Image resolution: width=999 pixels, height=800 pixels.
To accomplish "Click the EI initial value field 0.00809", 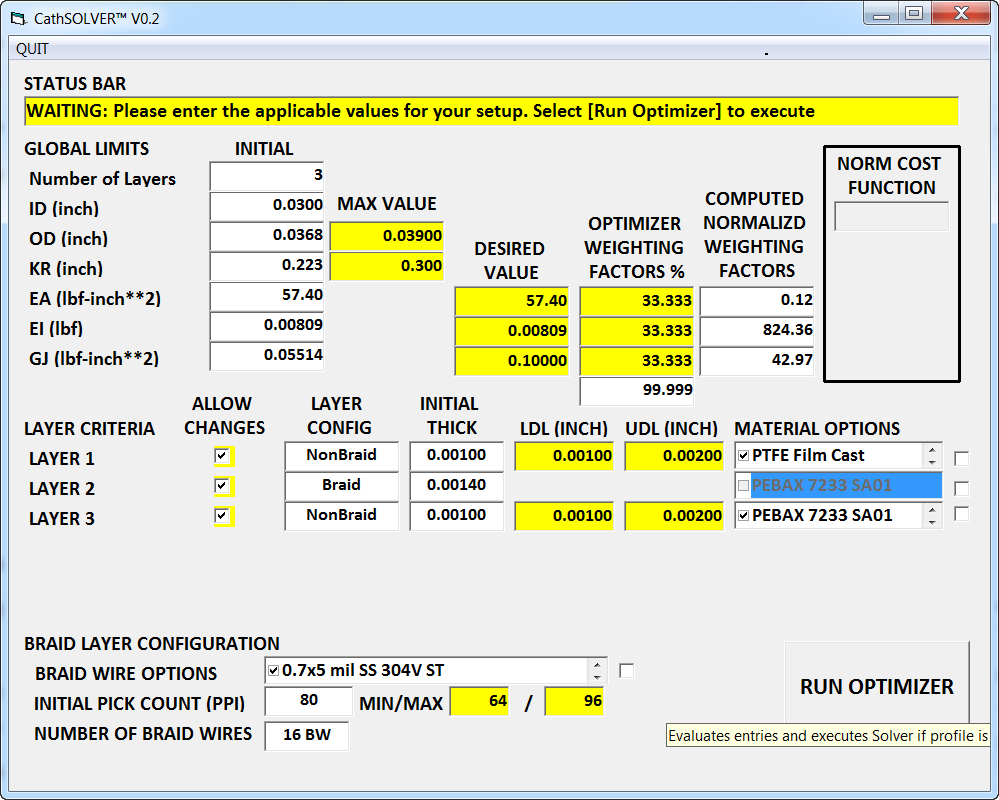I will click(x=267, y=325).
